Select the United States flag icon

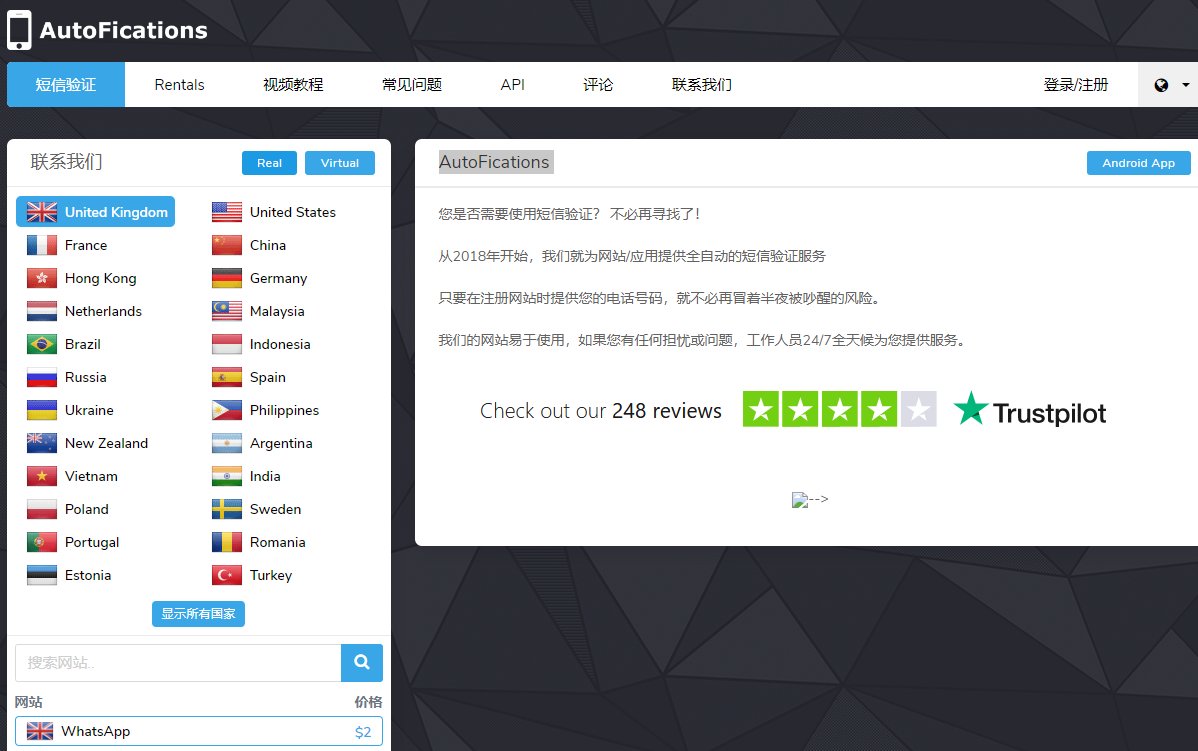pyautogui.click(x=227, y=212)
